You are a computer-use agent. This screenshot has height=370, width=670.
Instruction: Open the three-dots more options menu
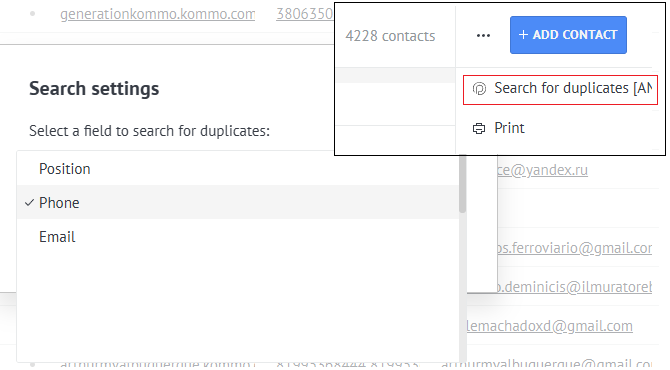coord(483,35)
